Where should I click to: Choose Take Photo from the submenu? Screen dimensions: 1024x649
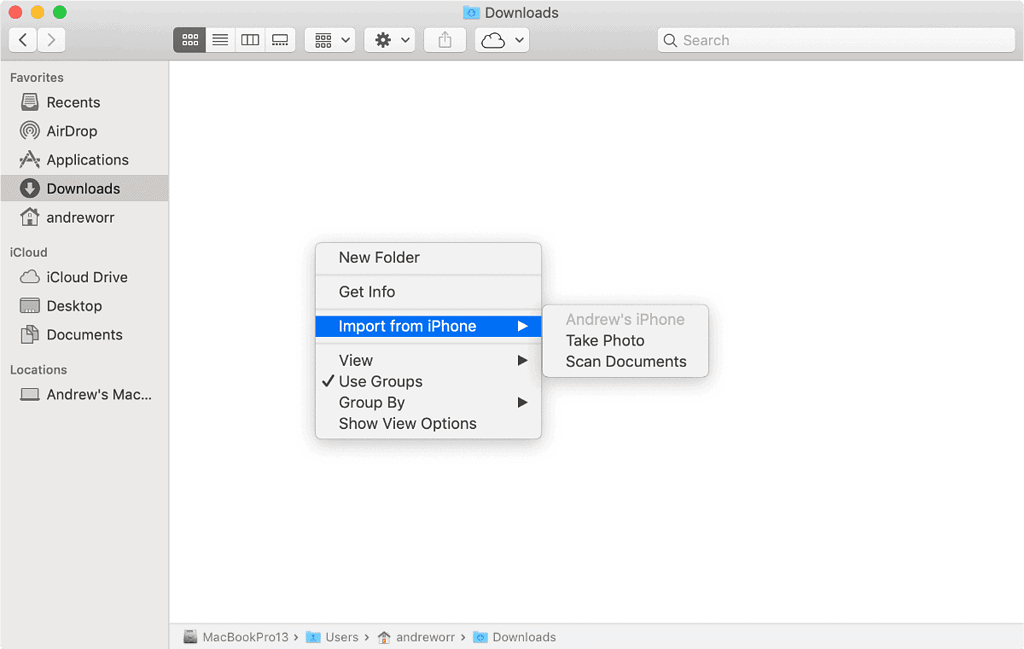(x=603, y=340)
